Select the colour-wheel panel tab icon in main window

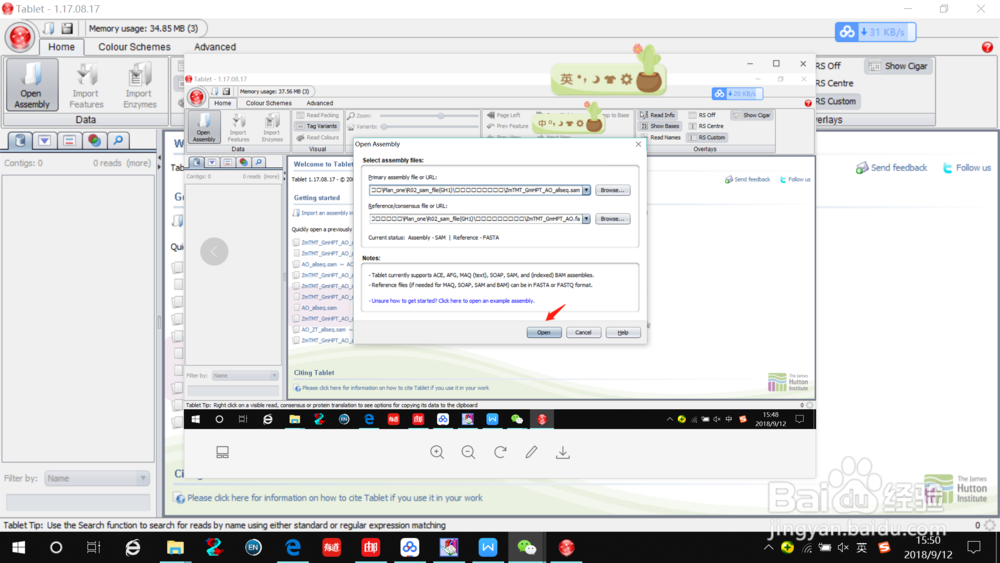pos(94,140)
